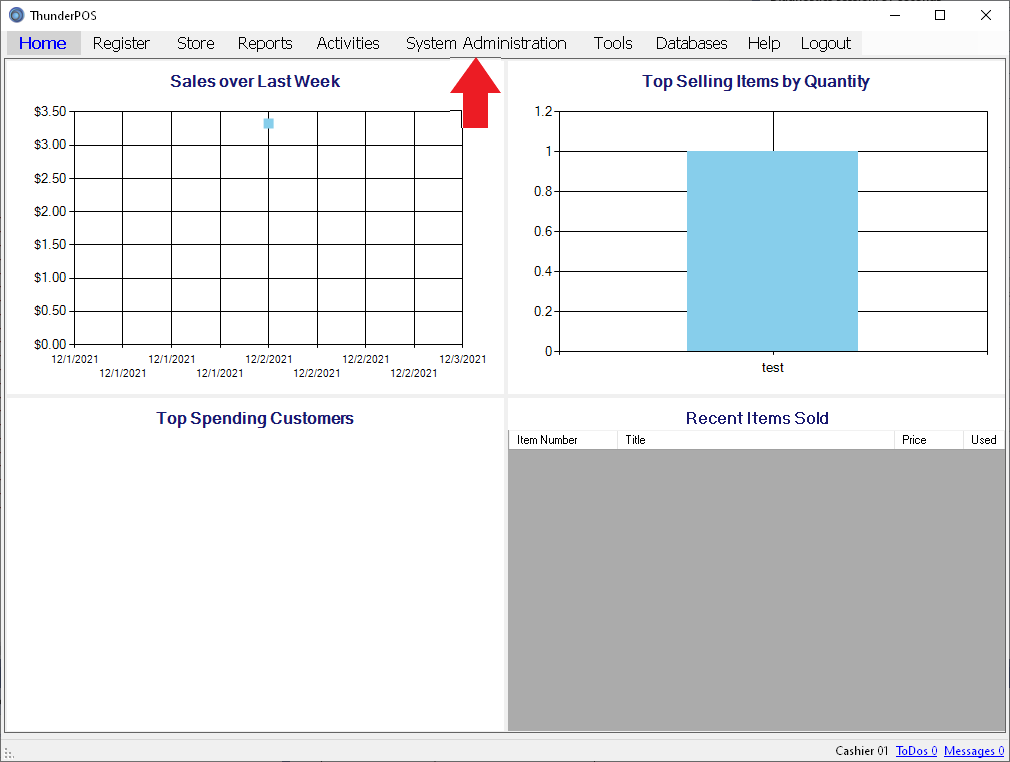Maximize the ThunderPOS window

(x=940, y=15)
